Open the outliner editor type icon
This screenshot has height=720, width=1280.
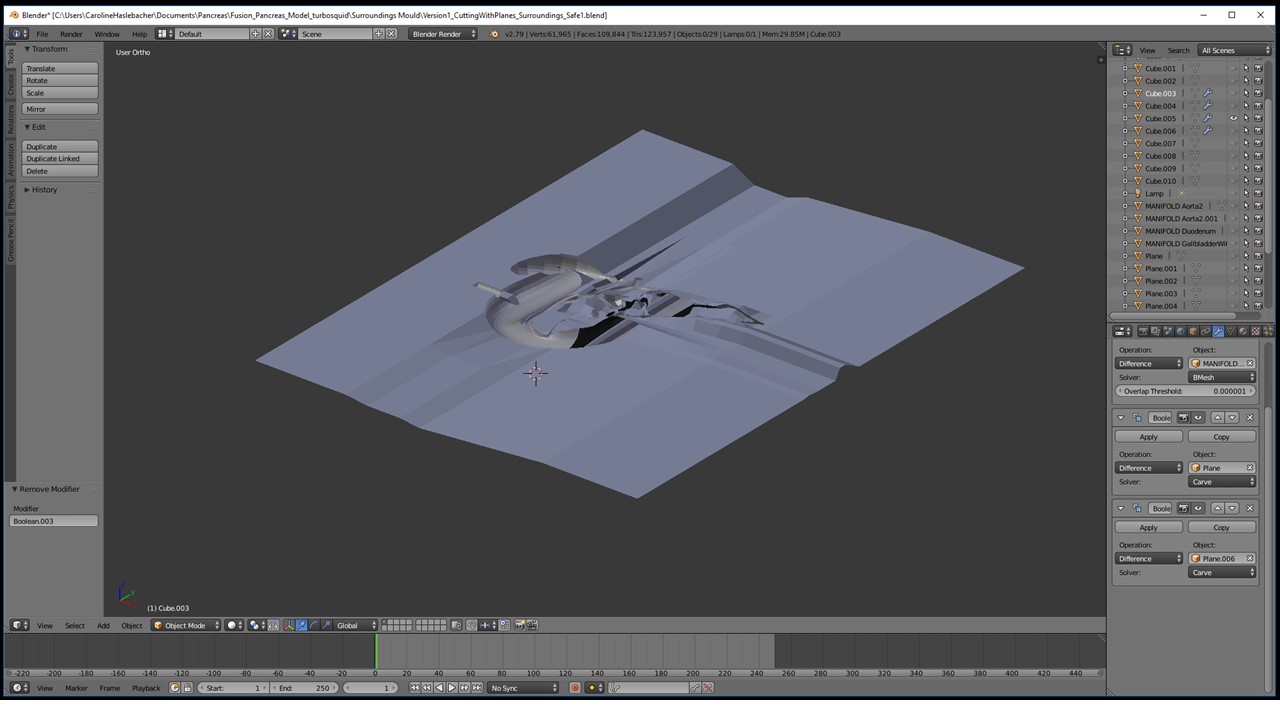click(x=1123, y=50)
